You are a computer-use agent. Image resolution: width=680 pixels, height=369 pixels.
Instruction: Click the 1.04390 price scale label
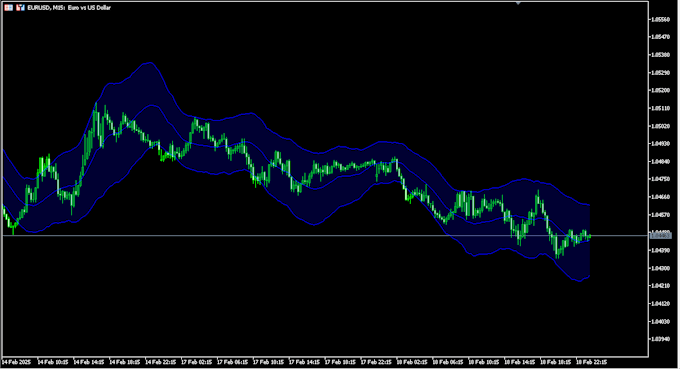[661, 250]
